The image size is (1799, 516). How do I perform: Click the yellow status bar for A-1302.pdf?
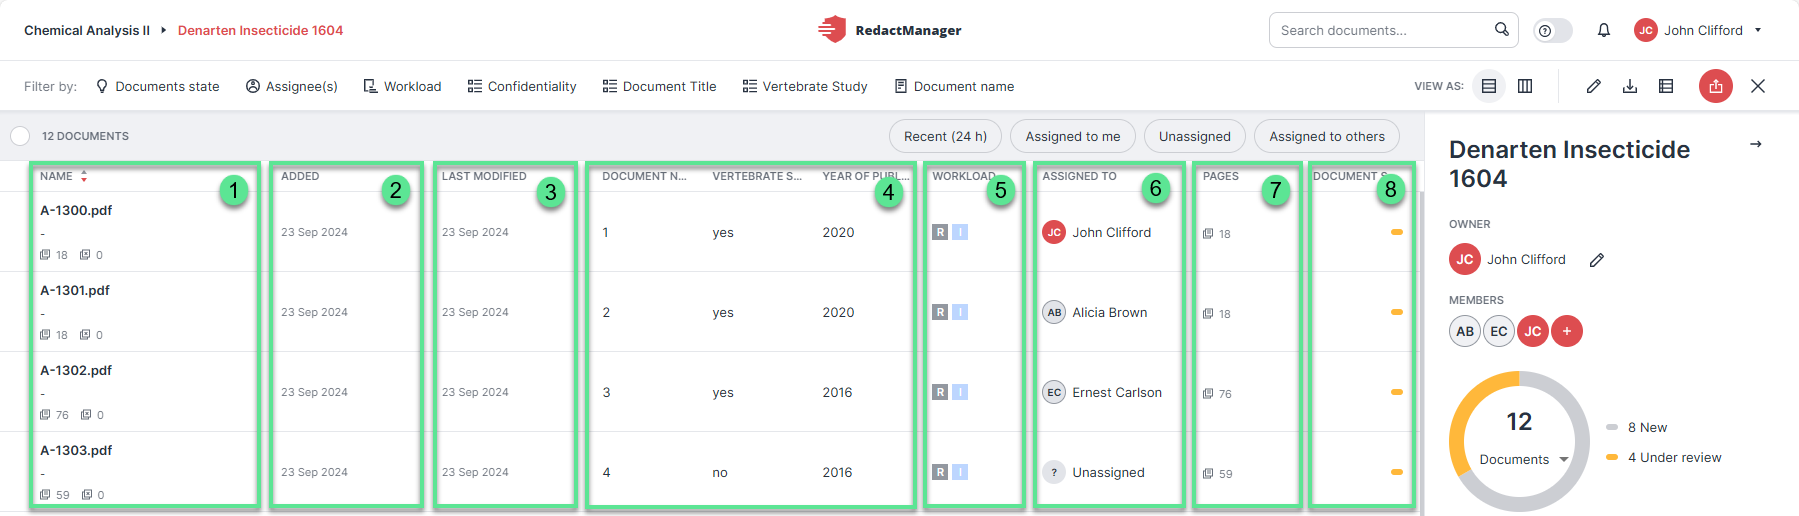pyautogui.click(x=1397, y=392)
